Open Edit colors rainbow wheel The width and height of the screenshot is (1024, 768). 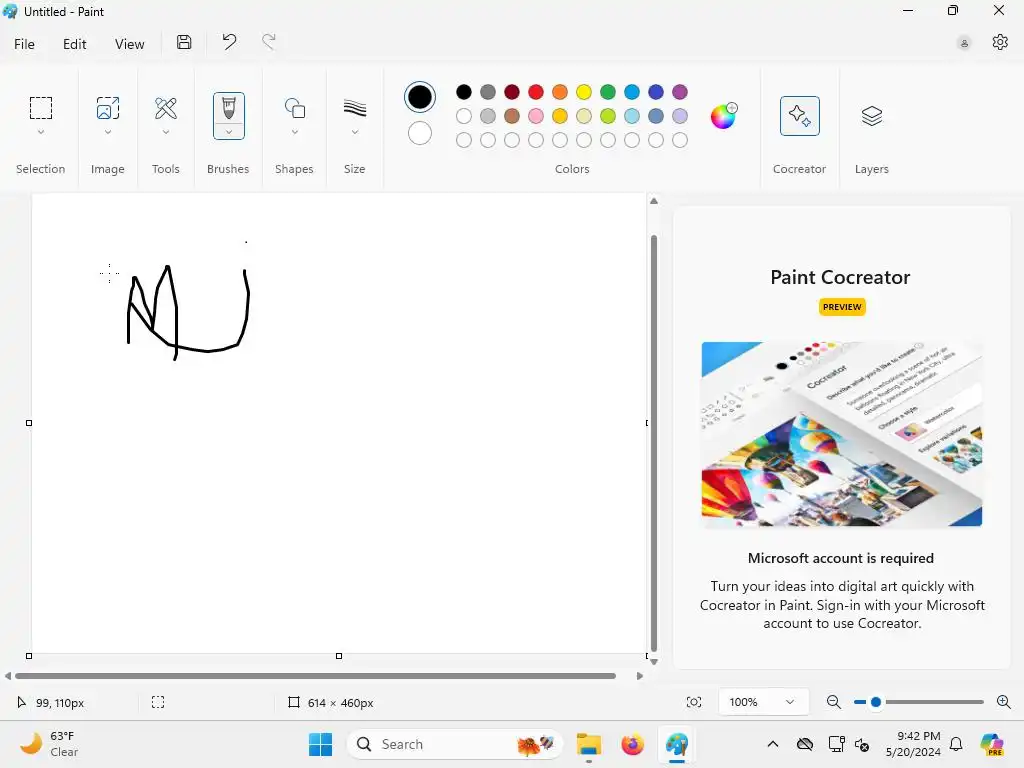pyautogui.click(x=724, y=116)
